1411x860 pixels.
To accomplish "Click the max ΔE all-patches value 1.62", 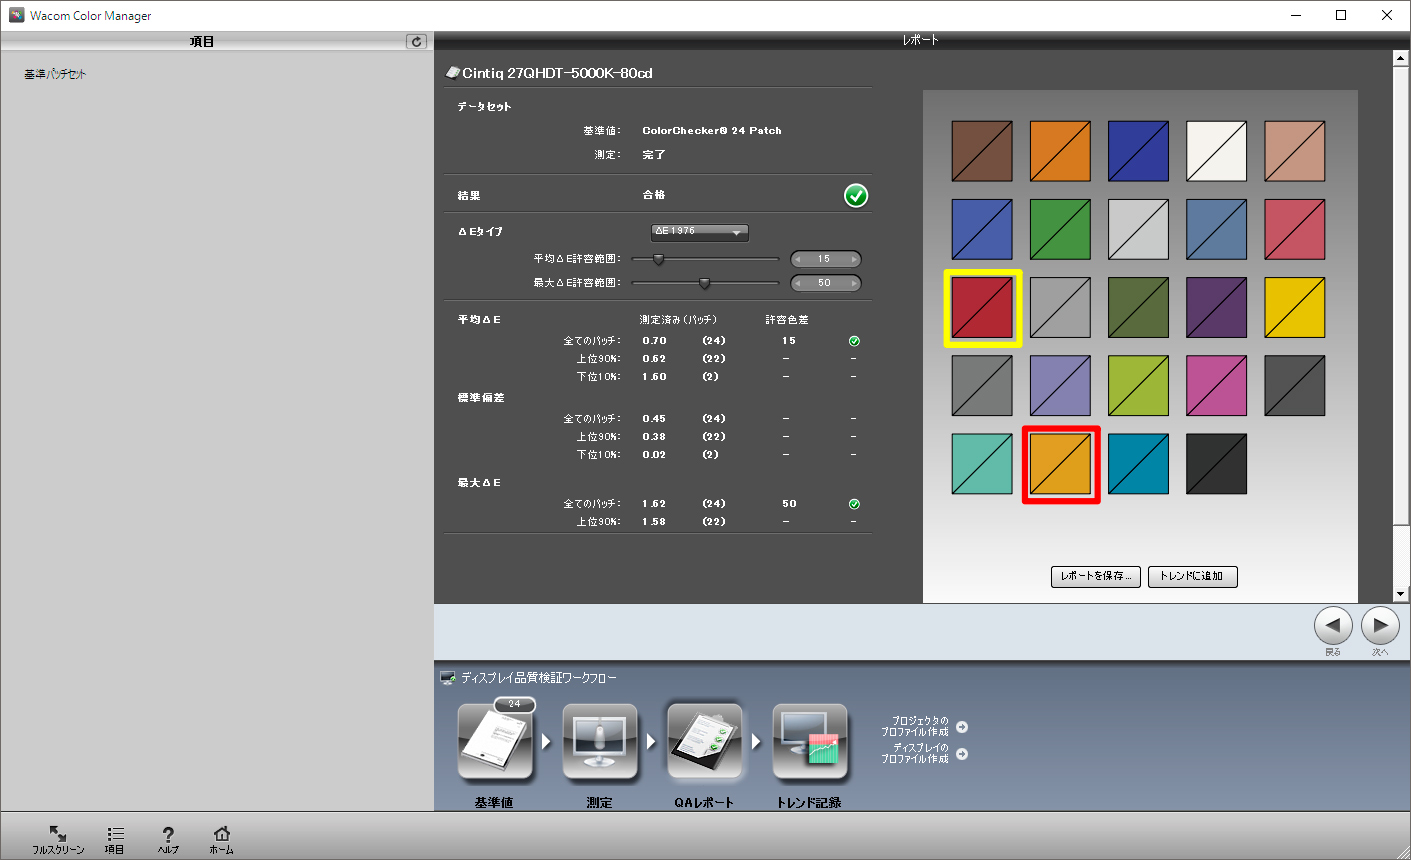I will [x=654, y=504].
